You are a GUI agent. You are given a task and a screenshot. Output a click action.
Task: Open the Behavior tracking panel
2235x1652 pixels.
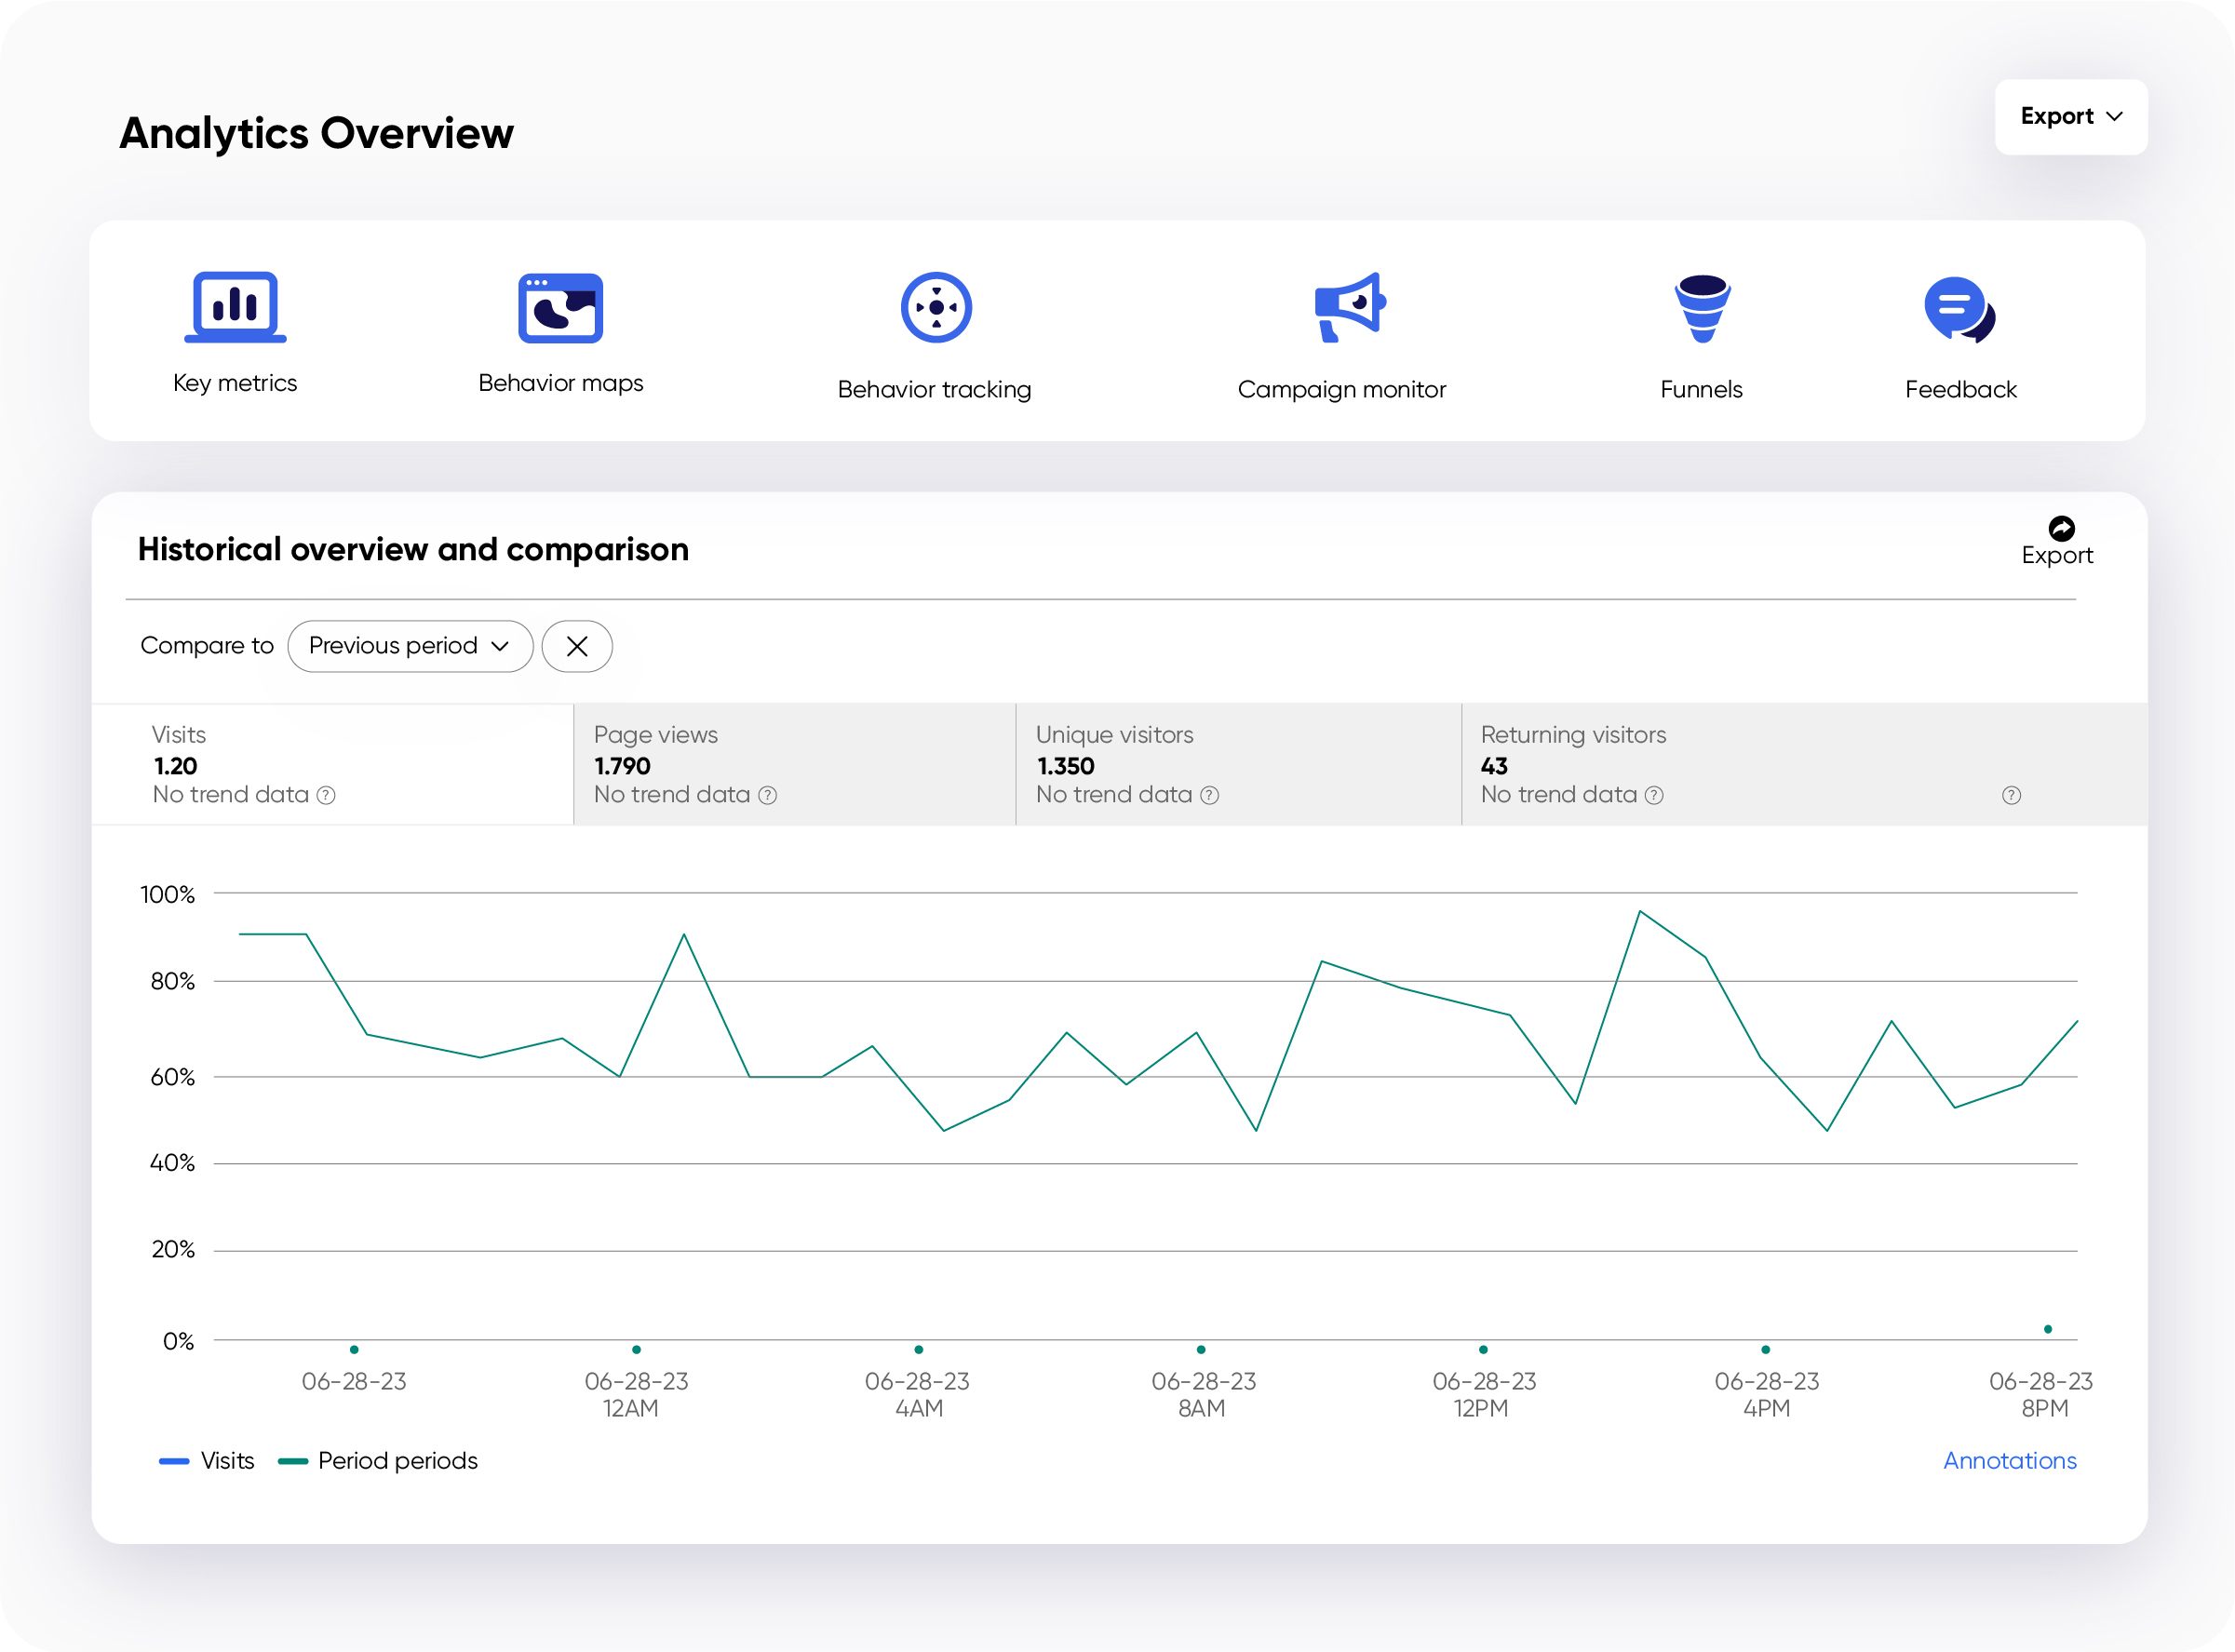coord(937,333)
